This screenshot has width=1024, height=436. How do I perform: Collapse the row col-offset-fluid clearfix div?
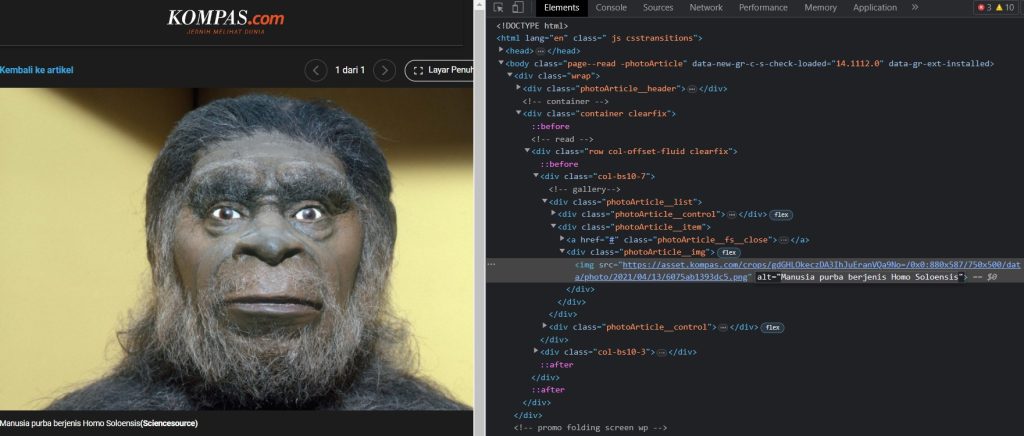click(527, 151)
